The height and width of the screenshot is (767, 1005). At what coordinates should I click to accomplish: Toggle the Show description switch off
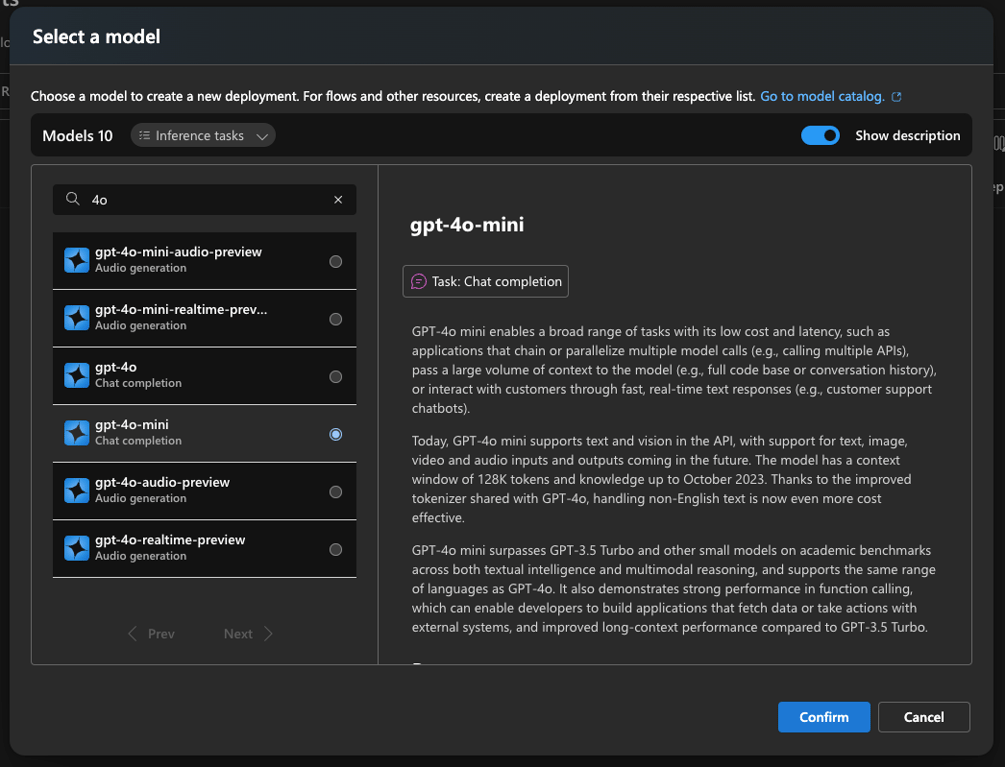tap(820, 136)
